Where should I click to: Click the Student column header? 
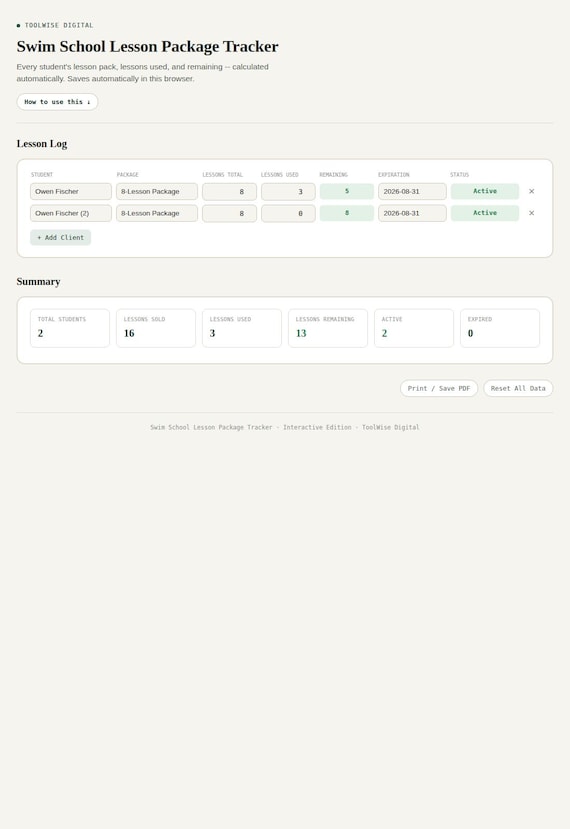pyautogui.click(x=42, y=174)
